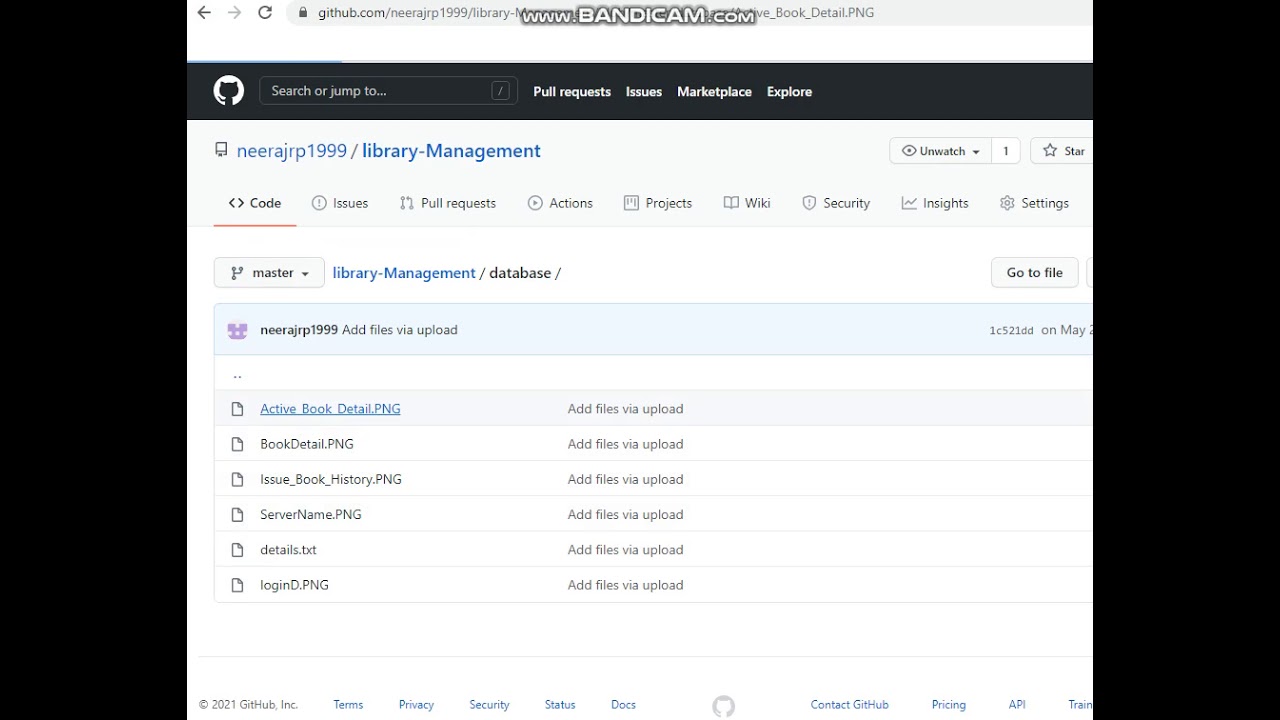Image resolution: width=1280 pixels, height=720 pixels.
Task: Click the file icon for Active_Book_Detail.PNG
Action: click(x=237, y=409)
